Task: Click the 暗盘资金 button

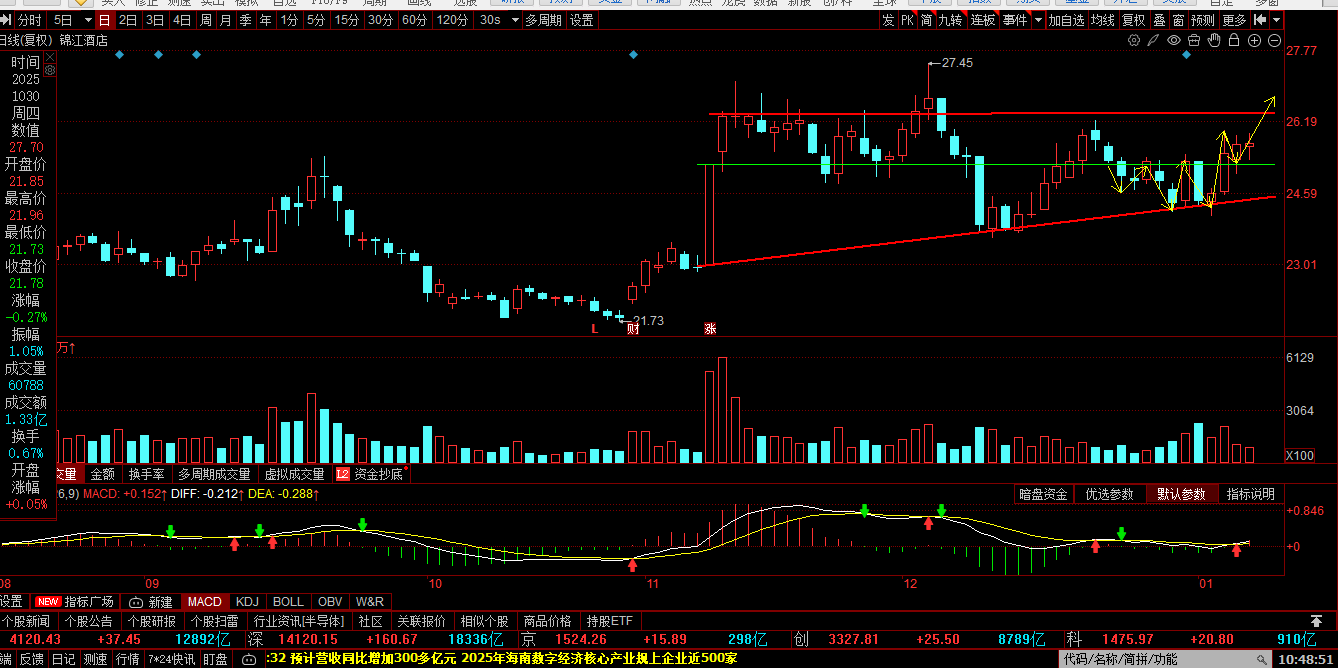Action: point(1043,494)
